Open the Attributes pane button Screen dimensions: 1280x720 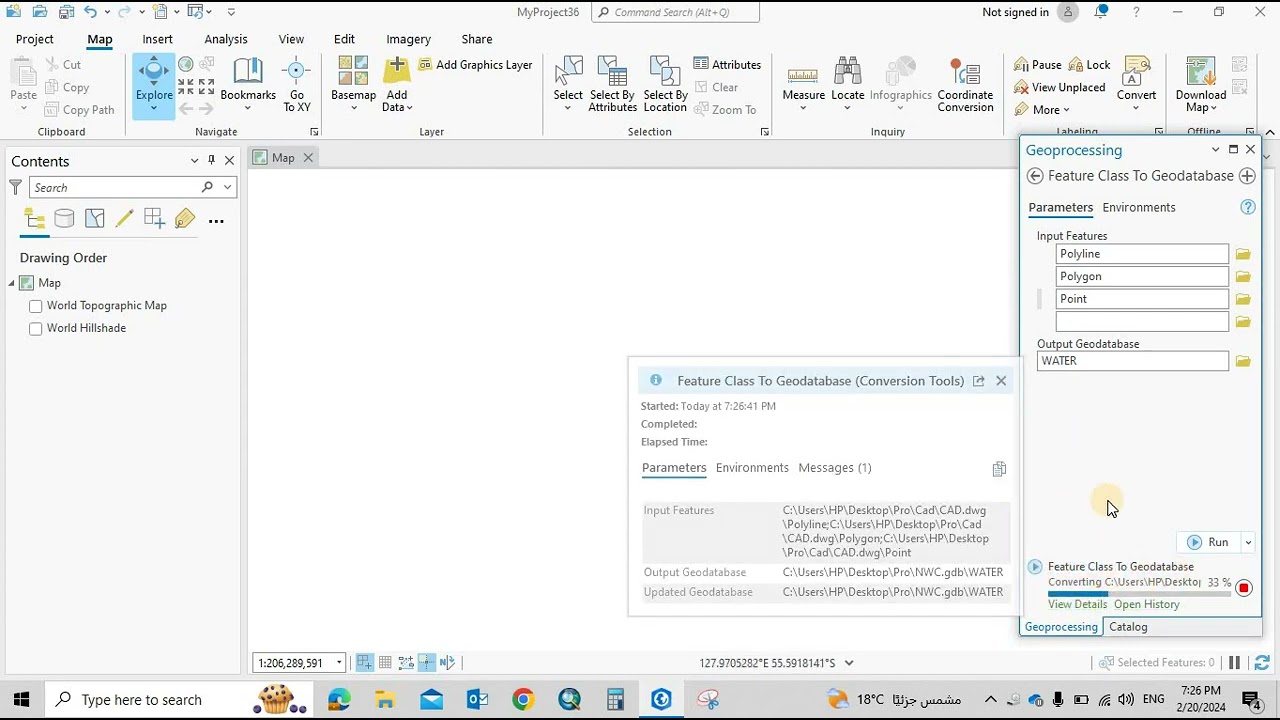tap(727, 65)
